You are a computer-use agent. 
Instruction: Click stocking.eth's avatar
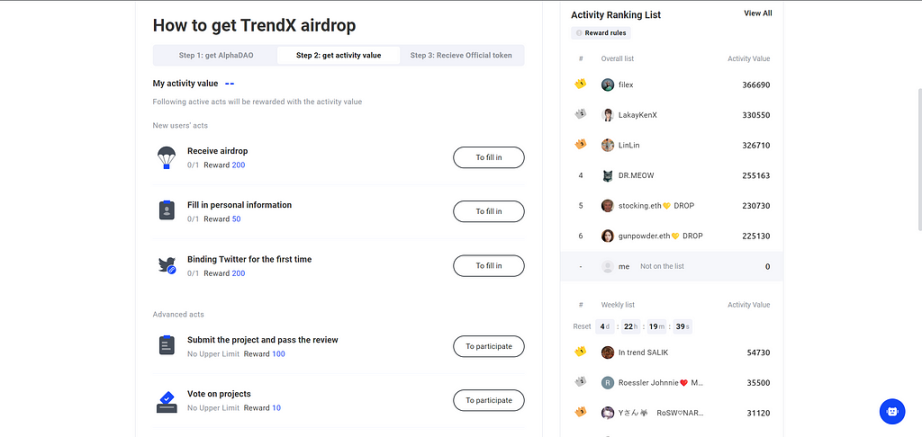[x=607, y=206]
